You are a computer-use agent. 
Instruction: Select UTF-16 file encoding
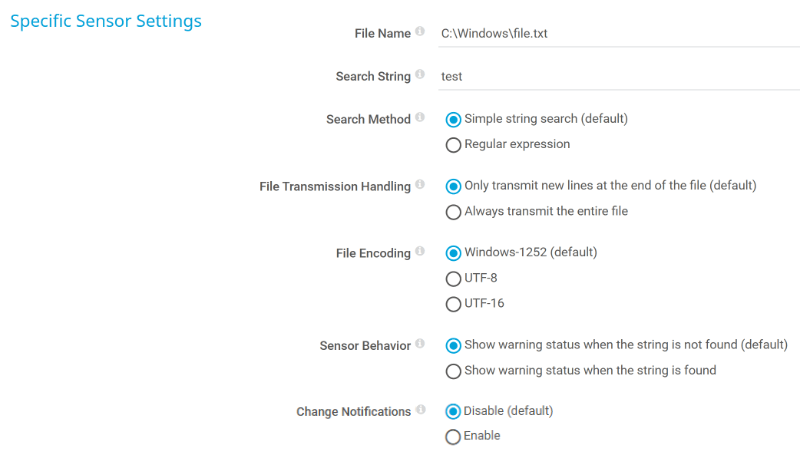(454, 304)
